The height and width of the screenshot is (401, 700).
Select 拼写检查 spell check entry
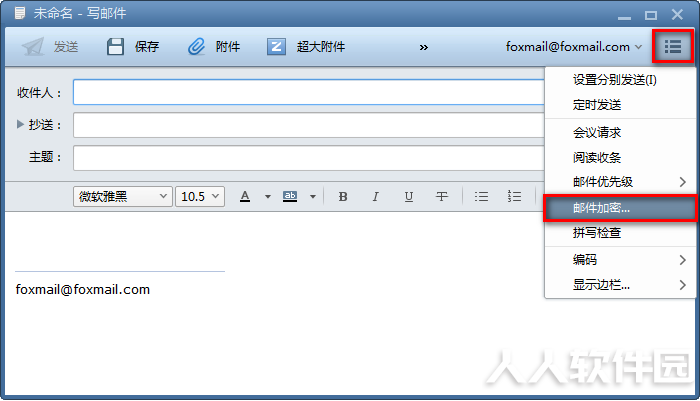point(620,233)
